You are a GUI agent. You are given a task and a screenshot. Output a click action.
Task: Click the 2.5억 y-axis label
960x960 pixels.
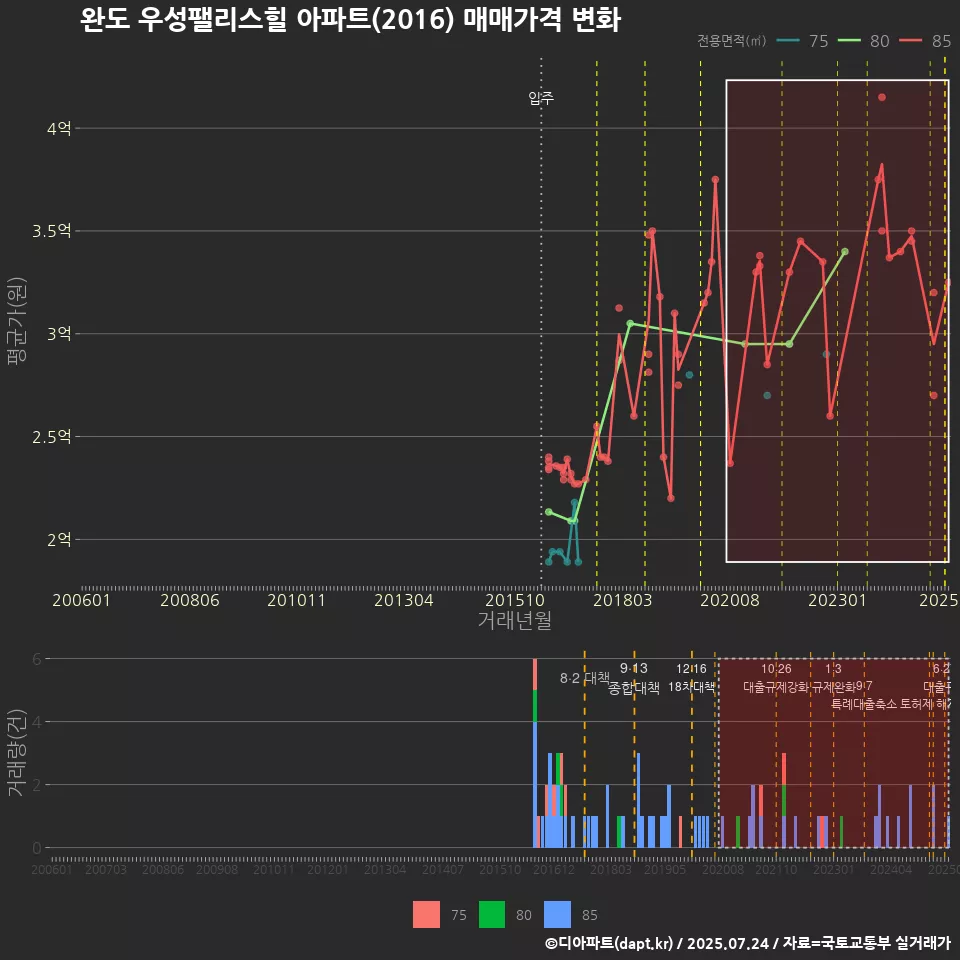[x=52, y=437]
